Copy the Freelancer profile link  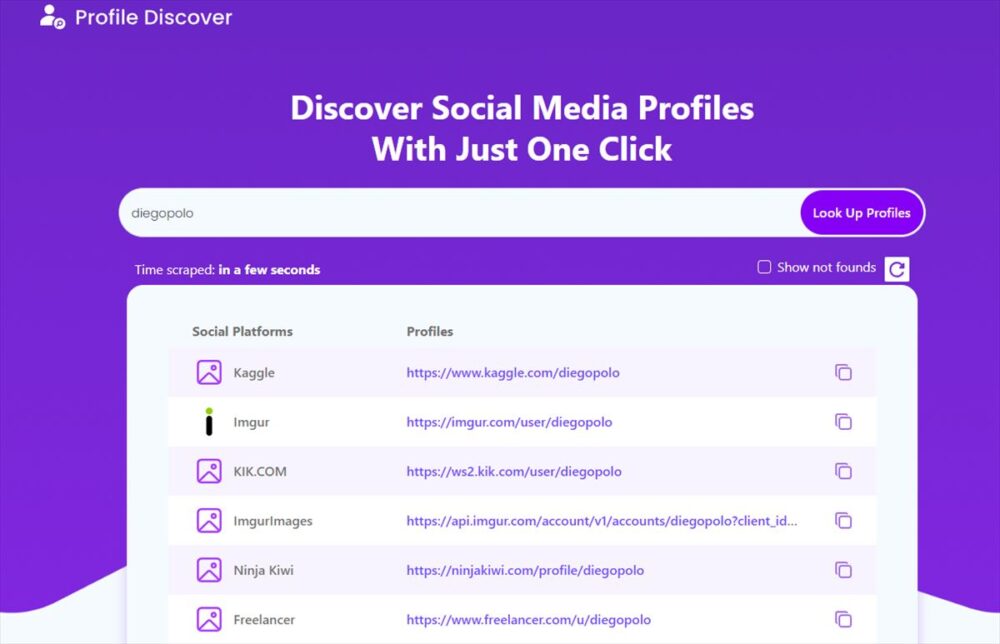point(843,619)
